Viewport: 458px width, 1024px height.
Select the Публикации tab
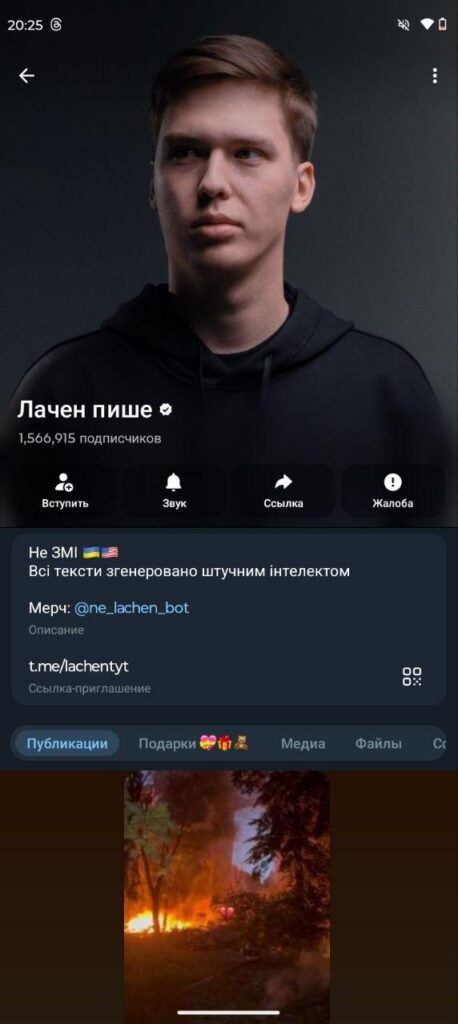[x=67, y=743]
